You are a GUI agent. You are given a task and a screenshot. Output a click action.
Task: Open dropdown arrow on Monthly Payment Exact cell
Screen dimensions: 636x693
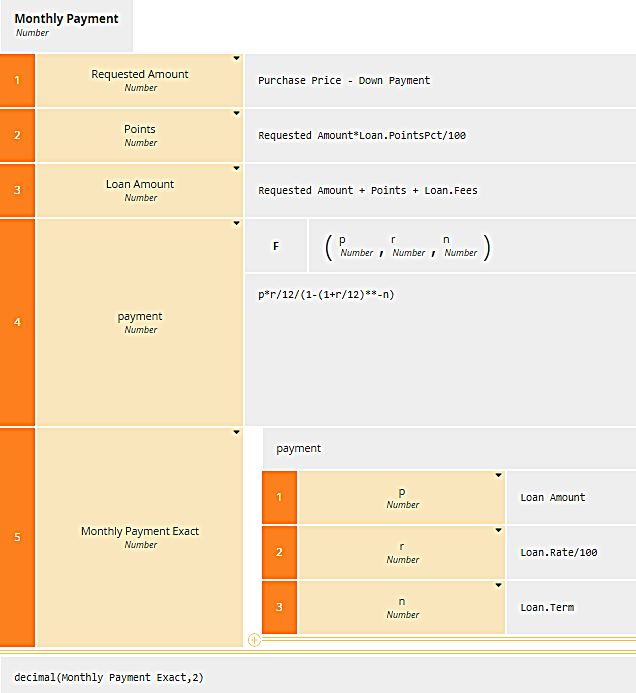pos(236,432)
